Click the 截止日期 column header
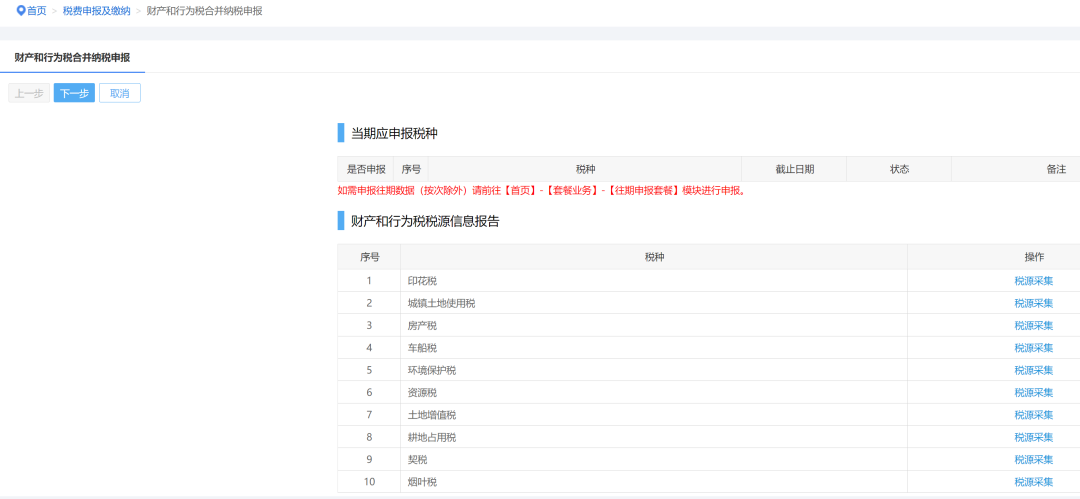 (x=794, y=170)
